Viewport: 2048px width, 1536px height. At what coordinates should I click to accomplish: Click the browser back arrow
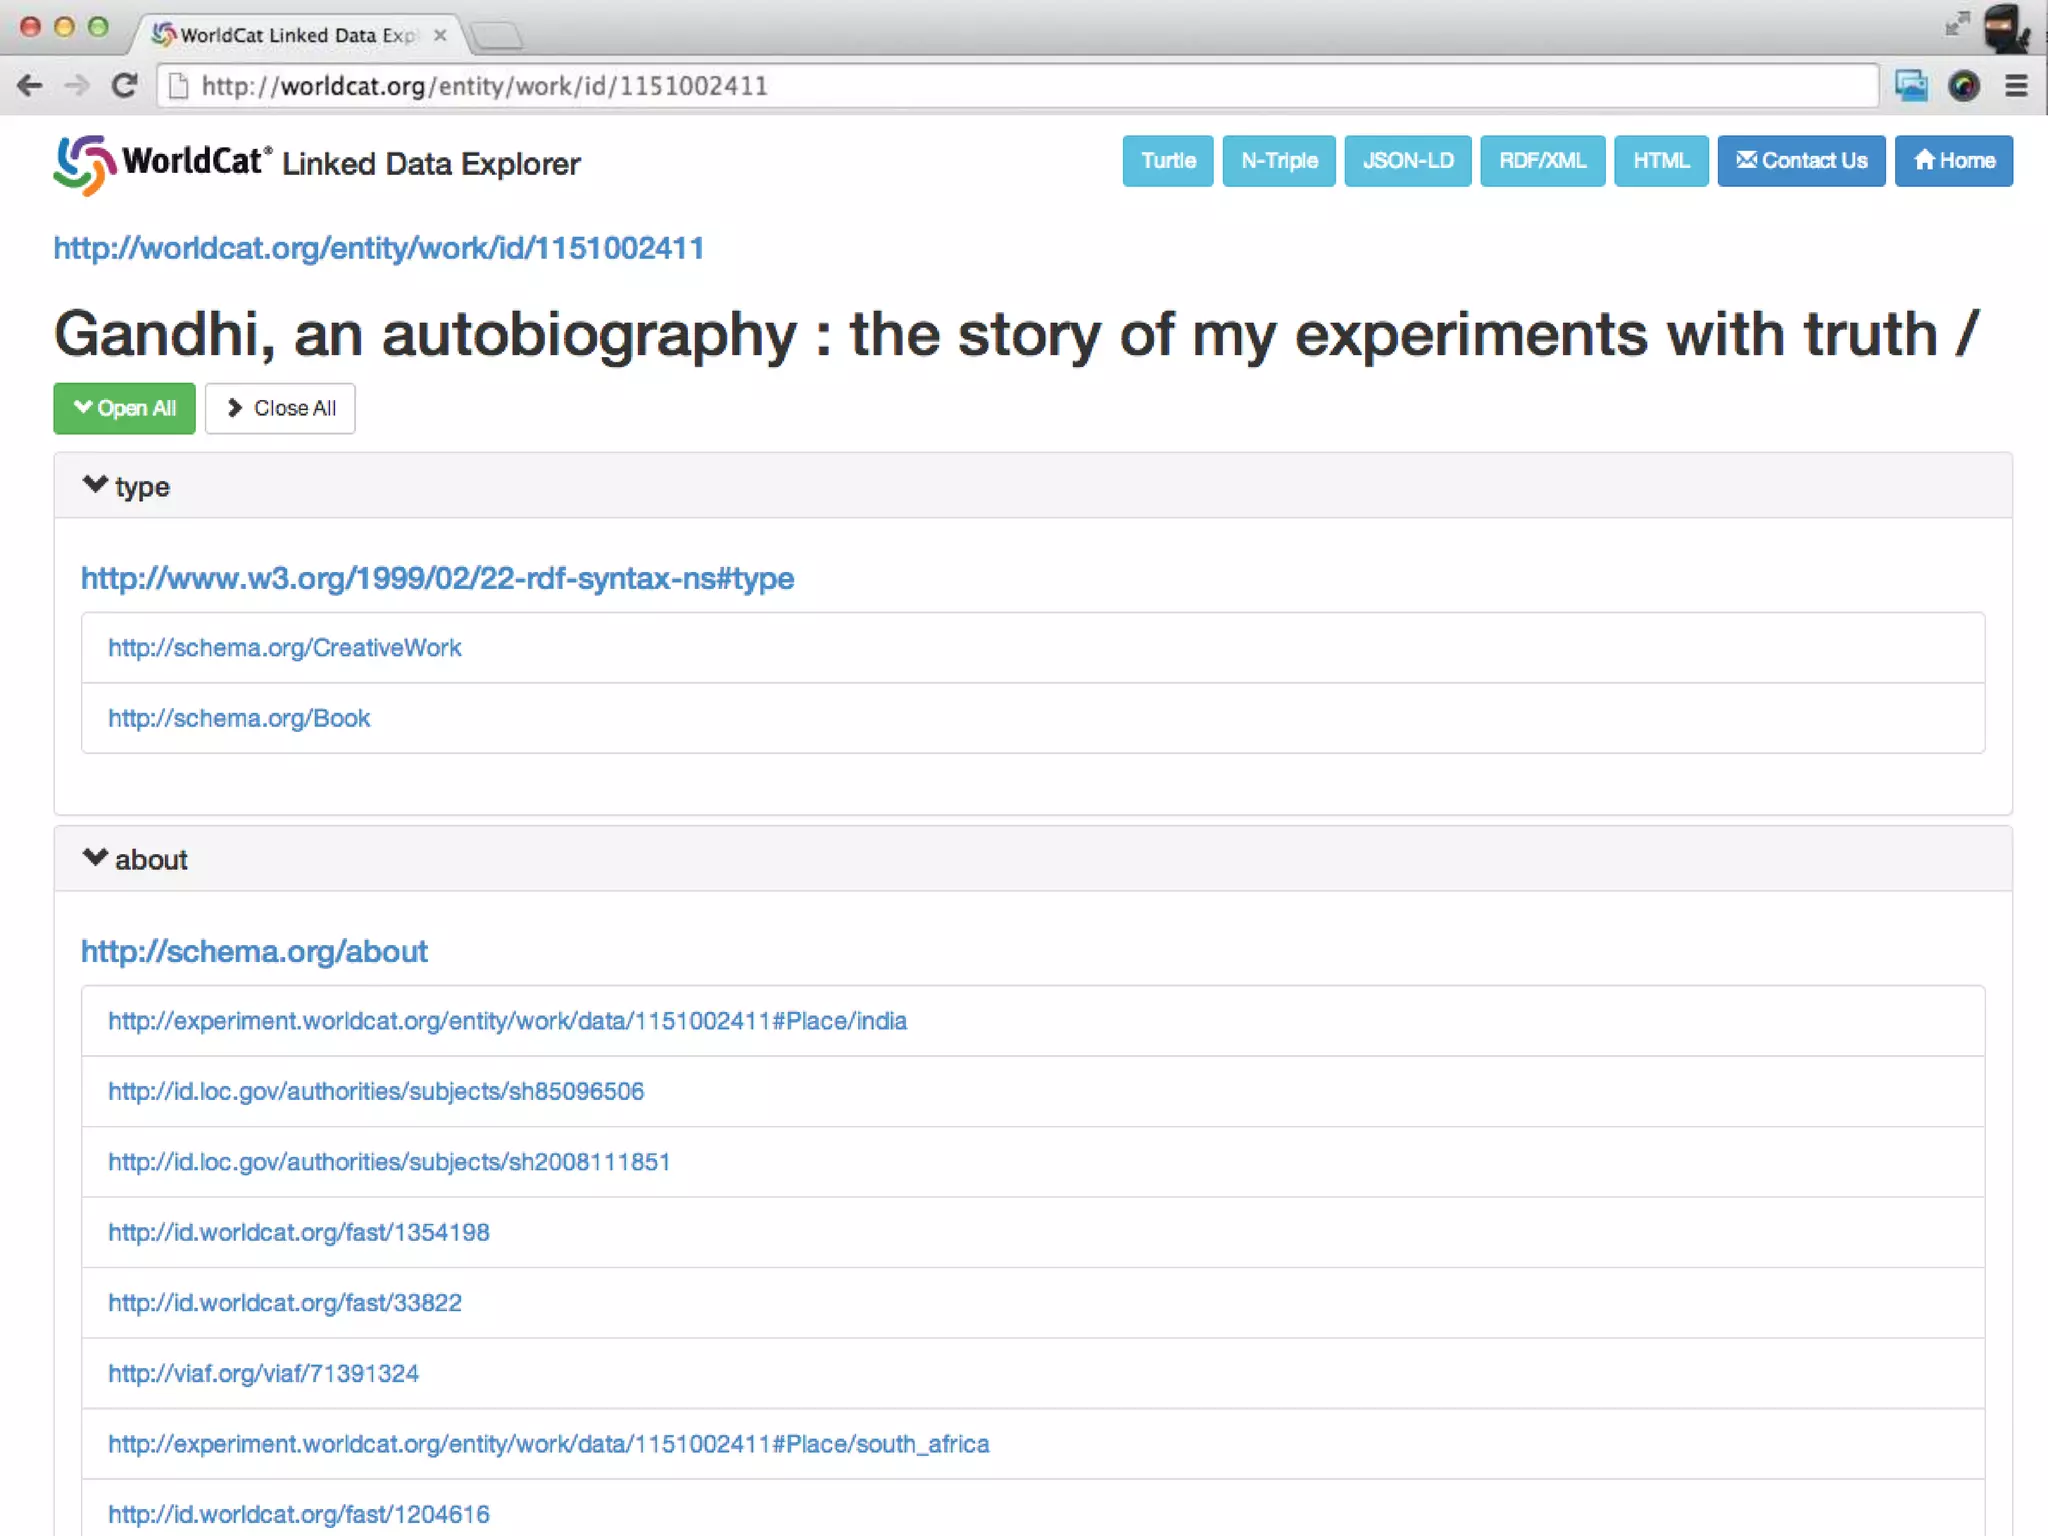point(30,86)
